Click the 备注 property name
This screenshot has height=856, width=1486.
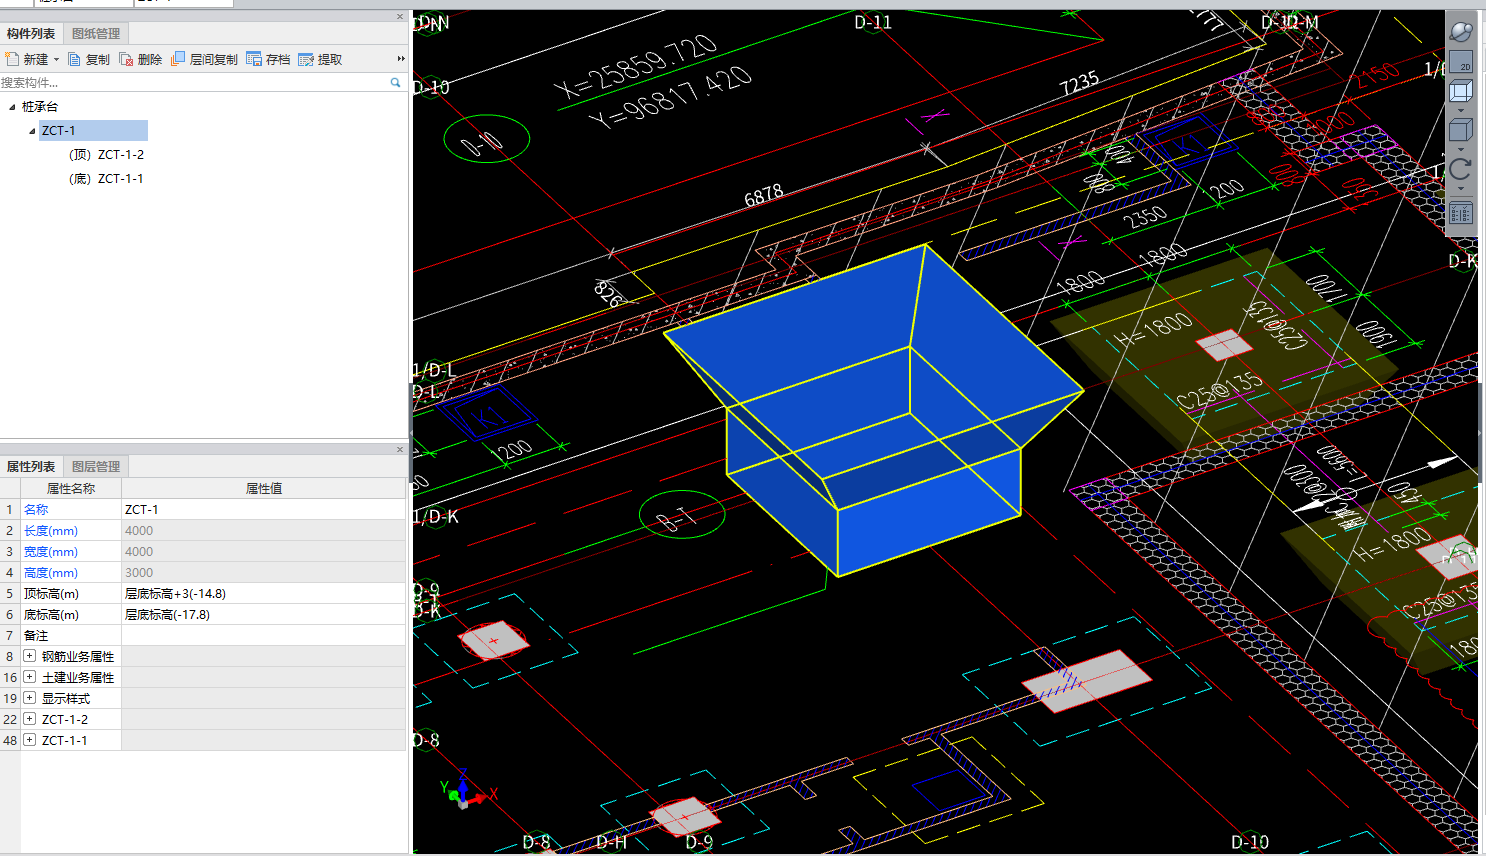(36, 636)
